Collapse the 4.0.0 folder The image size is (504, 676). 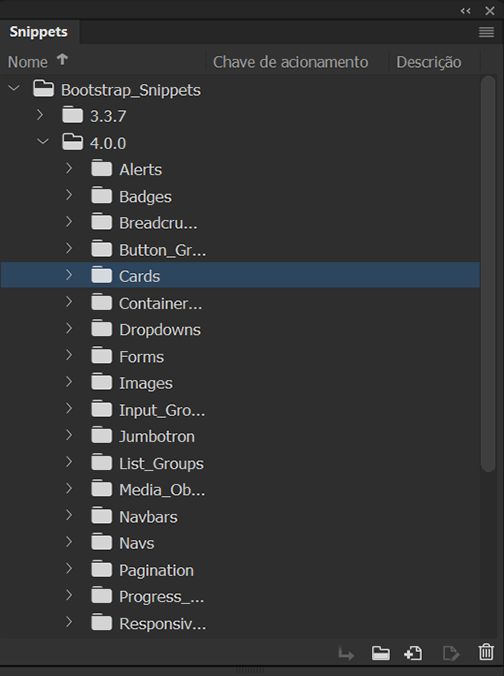point(43,141)
